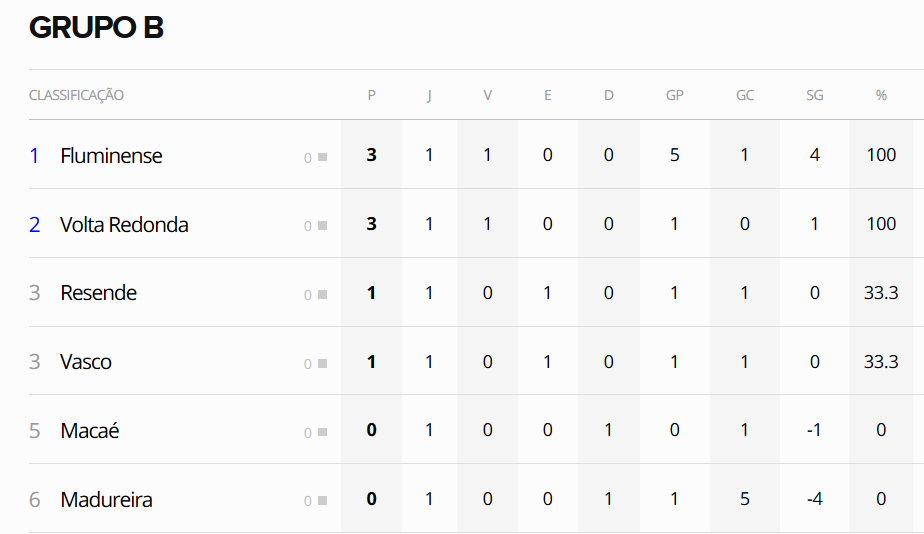Click the GC goals-against column header

(x=745, y=96)
